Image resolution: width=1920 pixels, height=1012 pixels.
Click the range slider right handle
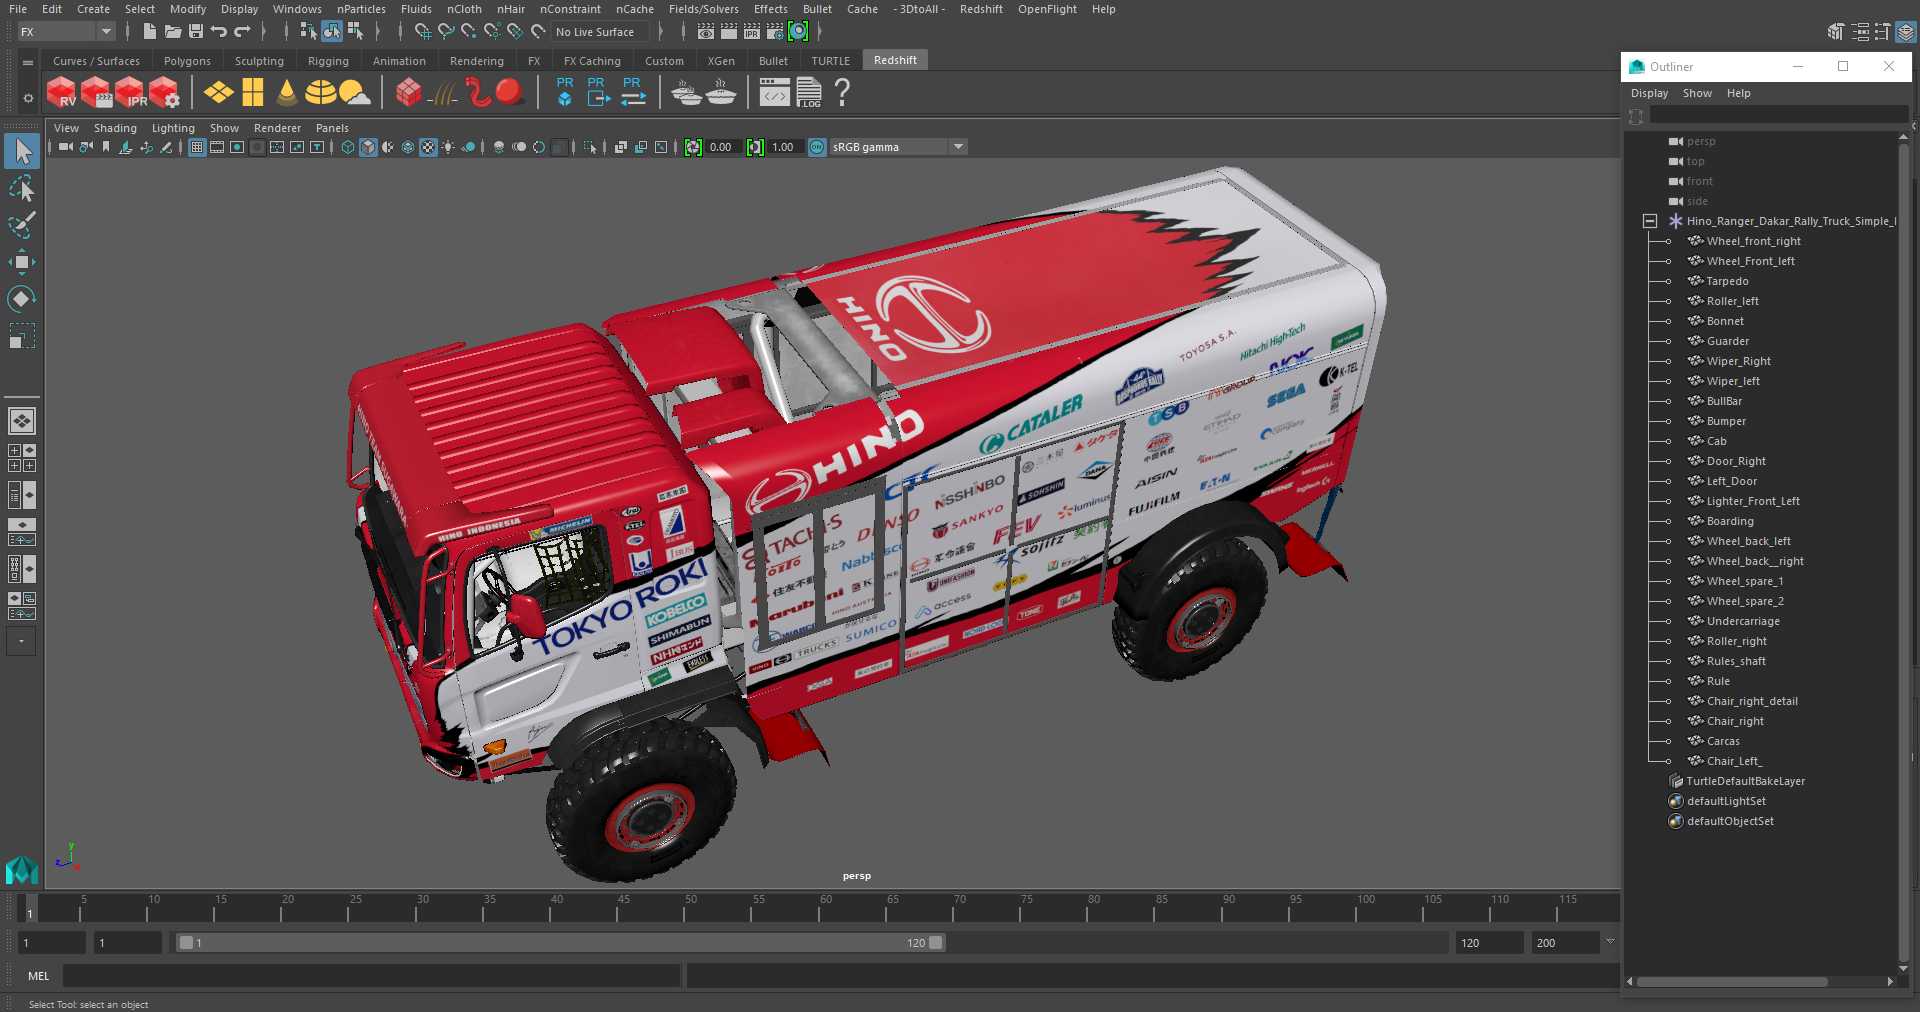tap(935, 942)
